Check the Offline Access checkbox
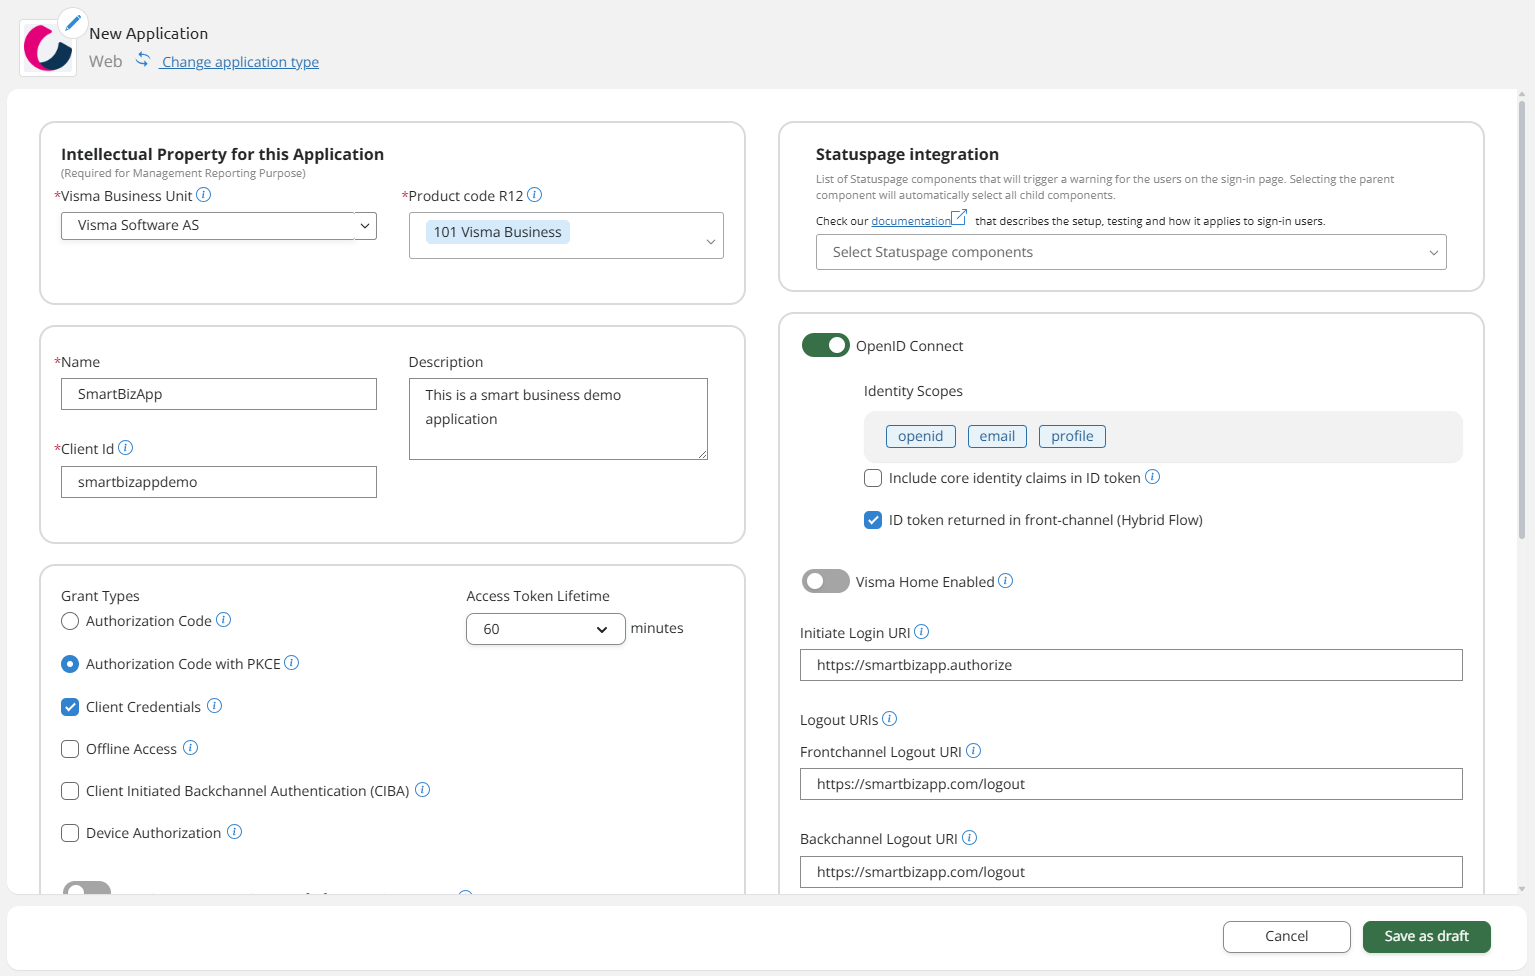The width and height of the screenshot is (1535, 976). click(x=69, y=748)
